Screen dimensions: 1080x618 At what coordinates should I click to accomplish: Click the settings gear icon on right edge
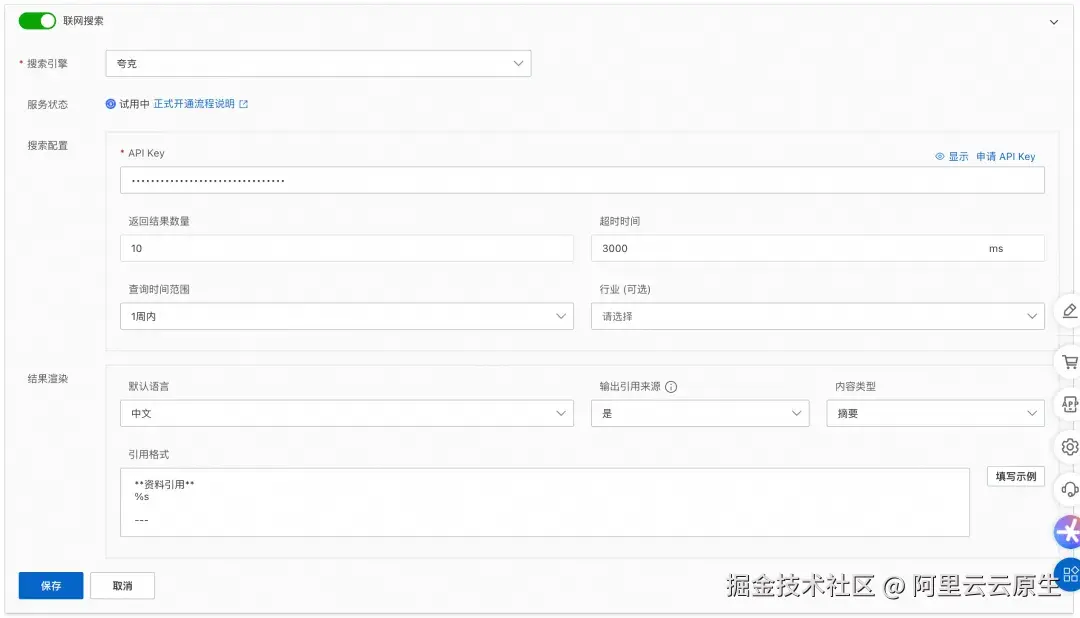pos(1071,447)
